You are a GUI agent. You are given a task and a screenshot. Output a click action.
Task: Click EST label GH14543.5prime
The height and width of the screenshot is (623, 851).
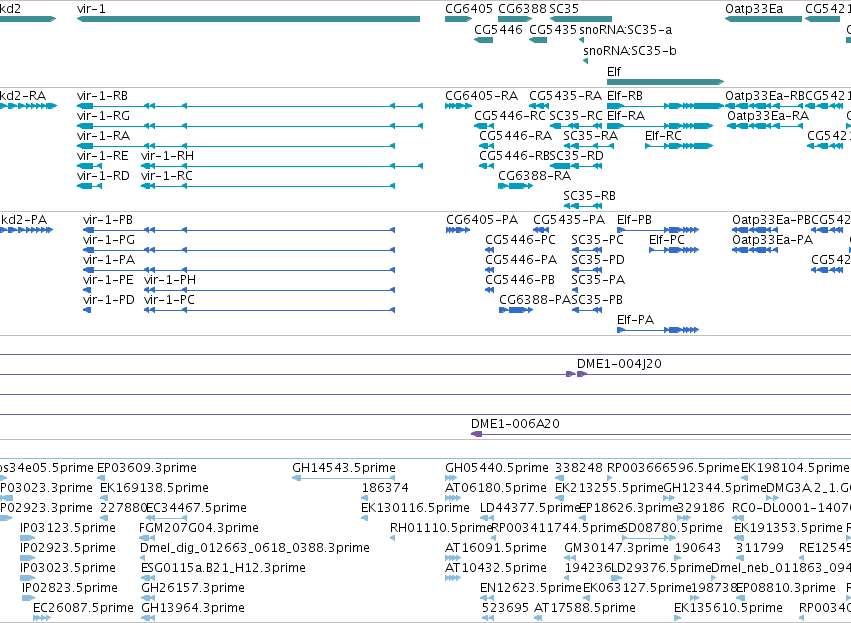344,468
